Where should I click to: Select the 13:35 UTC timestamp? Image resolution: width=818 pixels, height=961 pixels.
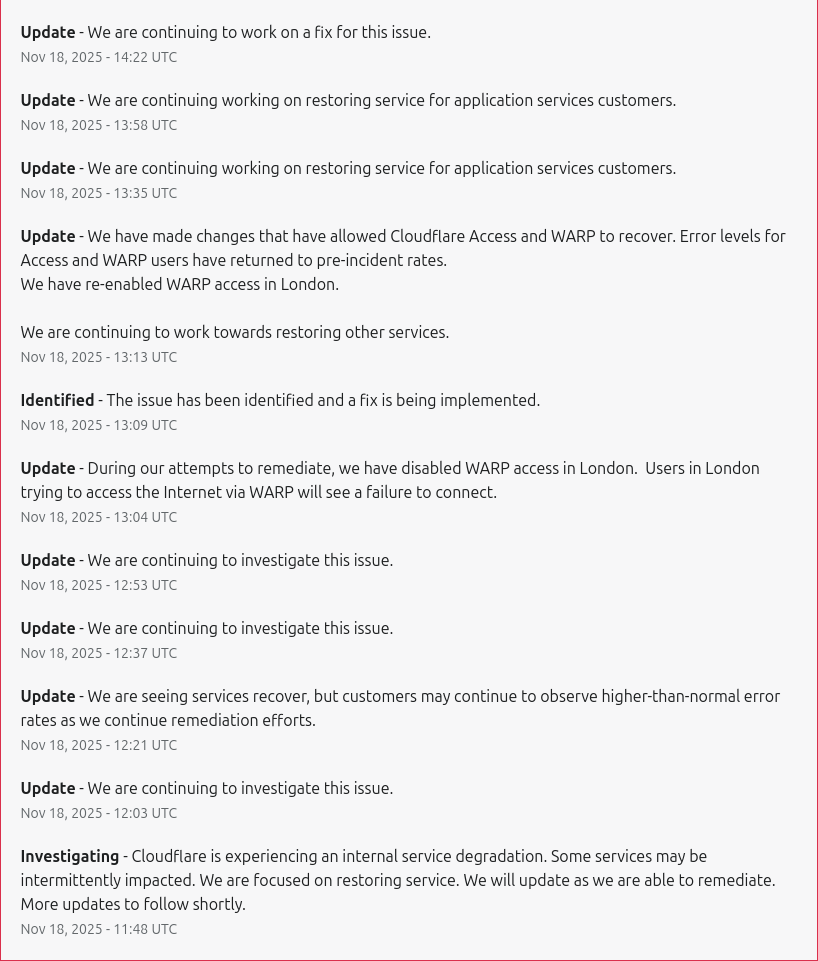click(x=99, y=193)
